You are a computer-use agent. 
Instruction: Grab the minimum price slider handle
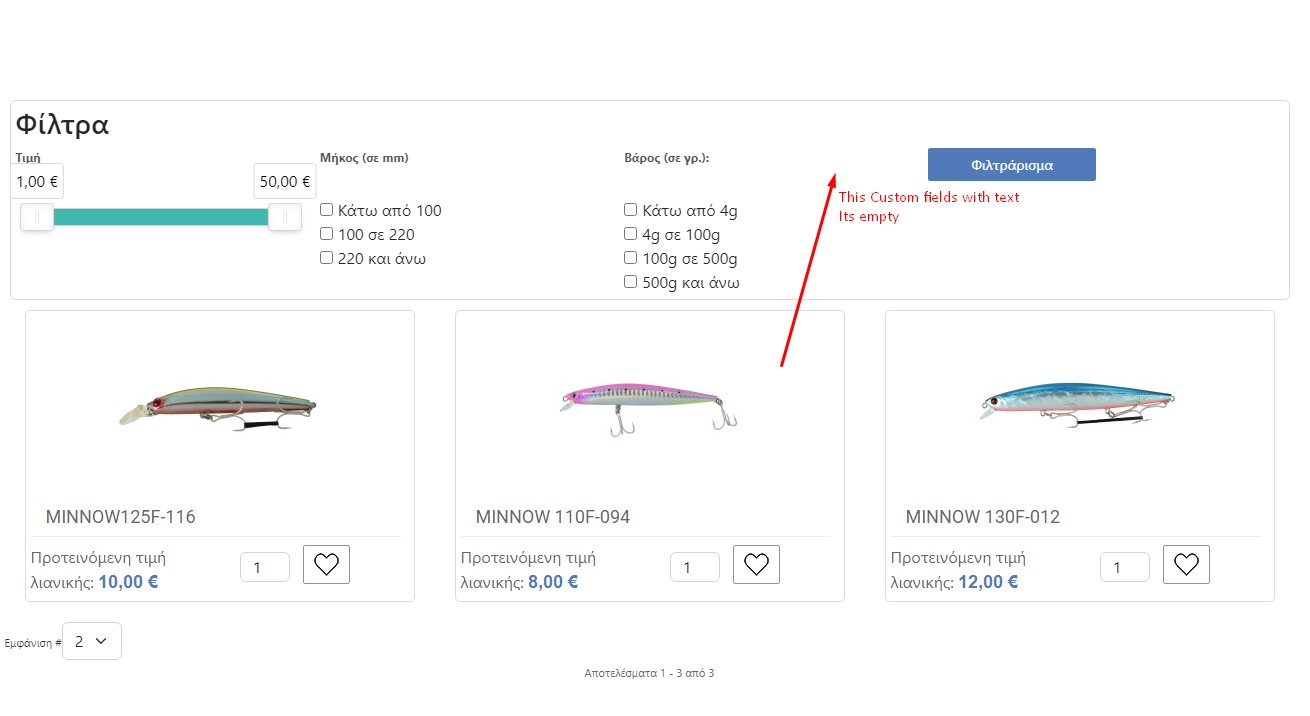(37, 216)
